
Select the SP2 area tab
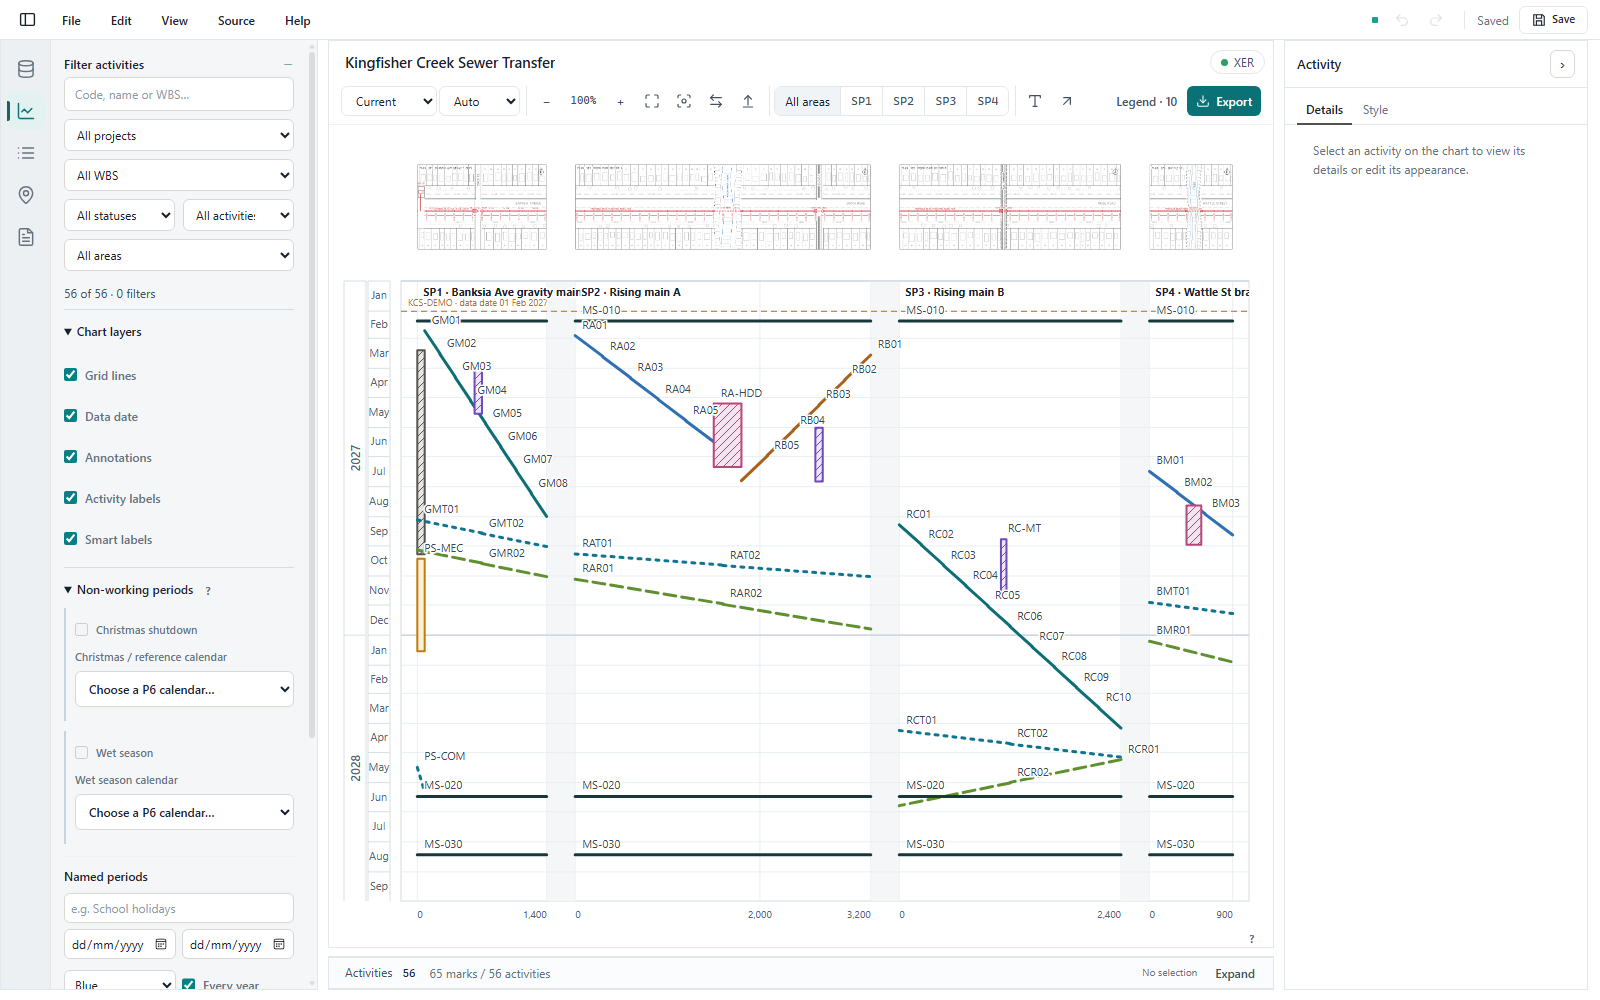(x=903, y=101)
